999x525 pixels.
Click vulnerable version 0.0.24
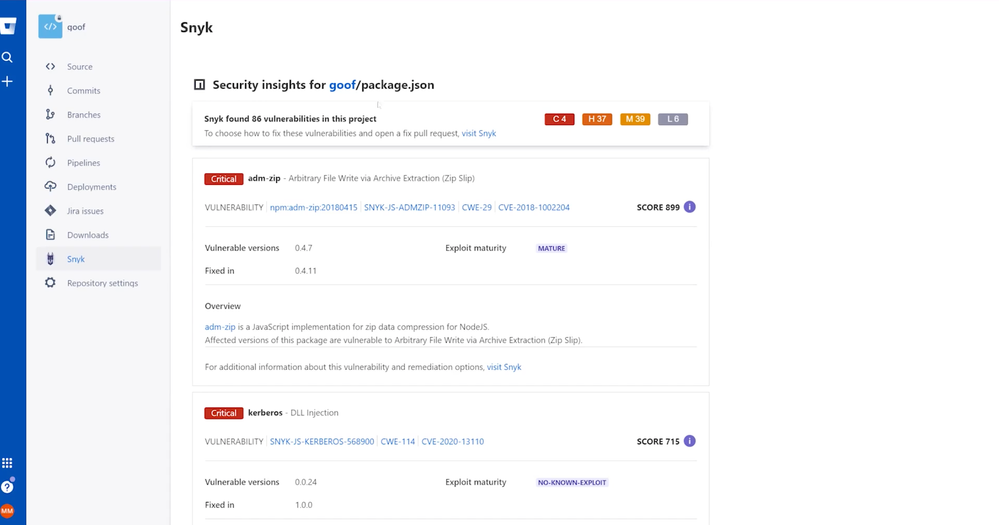point(306,482)
